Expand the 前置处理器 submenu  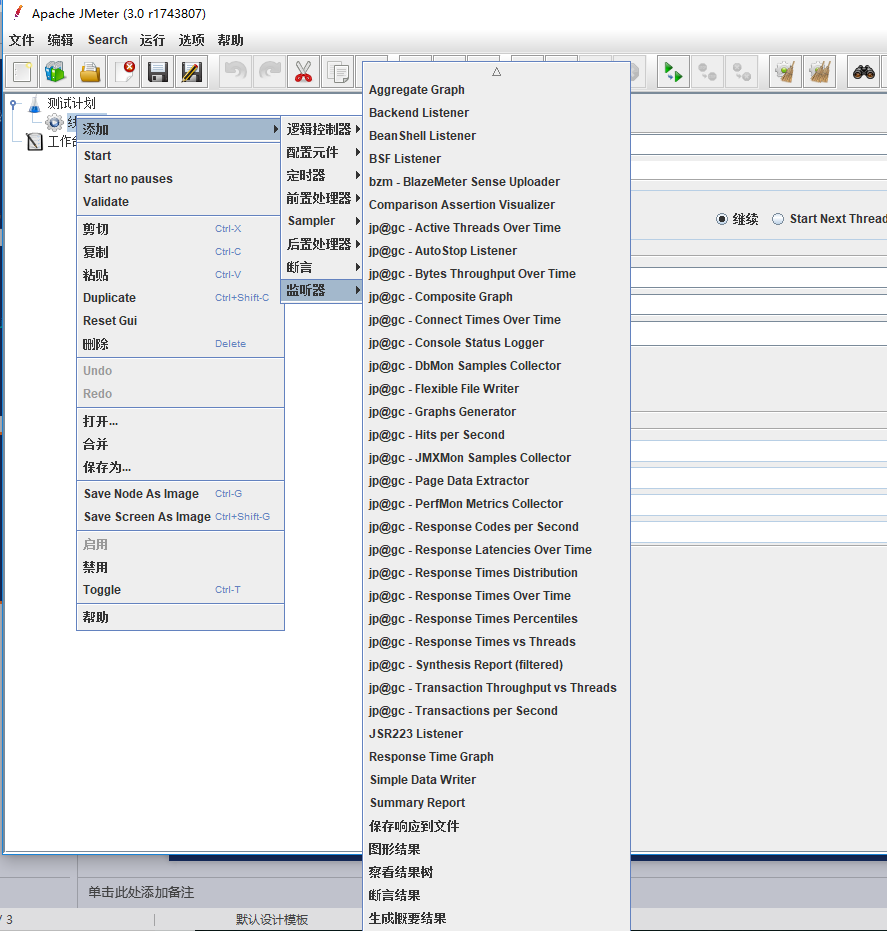point(321,198)
